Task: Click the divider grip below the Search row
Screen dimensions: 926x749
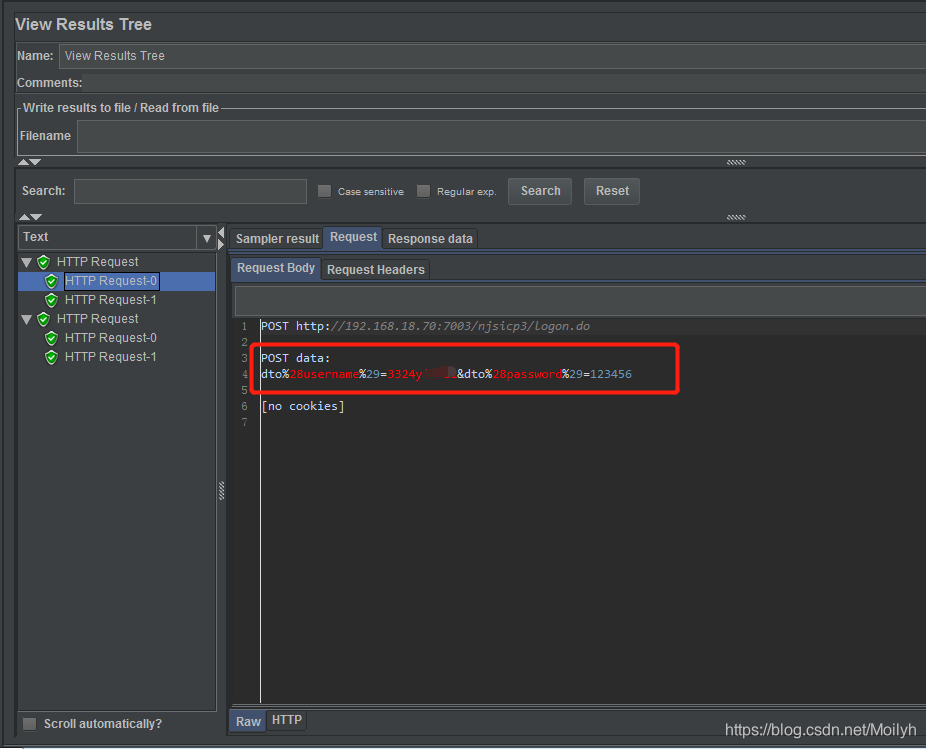Action: pyautogui.click(x=736, y=217)
